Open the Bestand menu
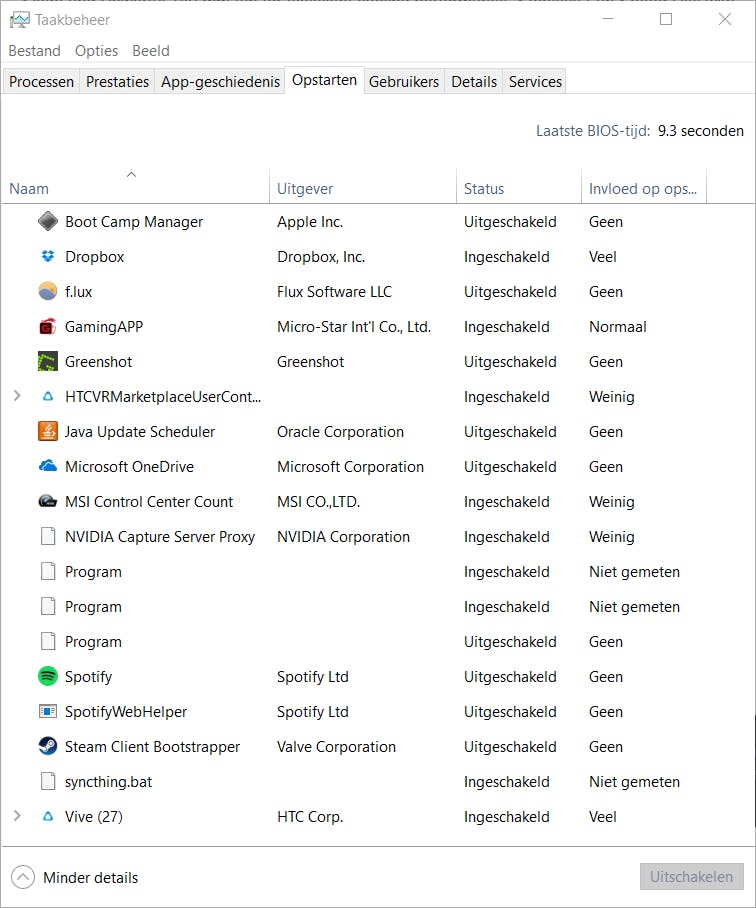 coord(34,51)
